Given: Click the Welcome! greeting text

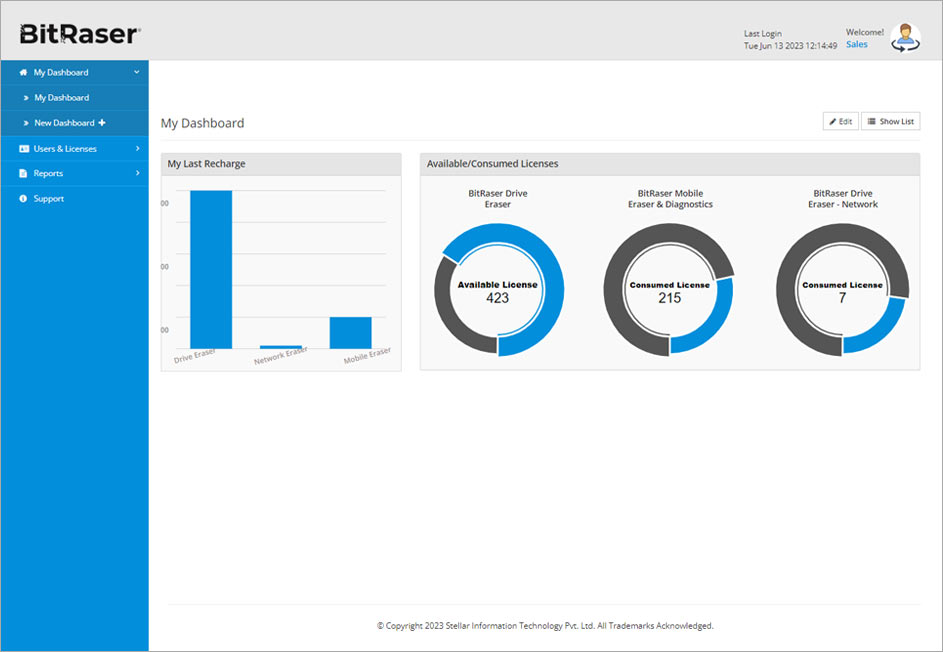Looking at the screenshot, I should (x=865, y=32).
